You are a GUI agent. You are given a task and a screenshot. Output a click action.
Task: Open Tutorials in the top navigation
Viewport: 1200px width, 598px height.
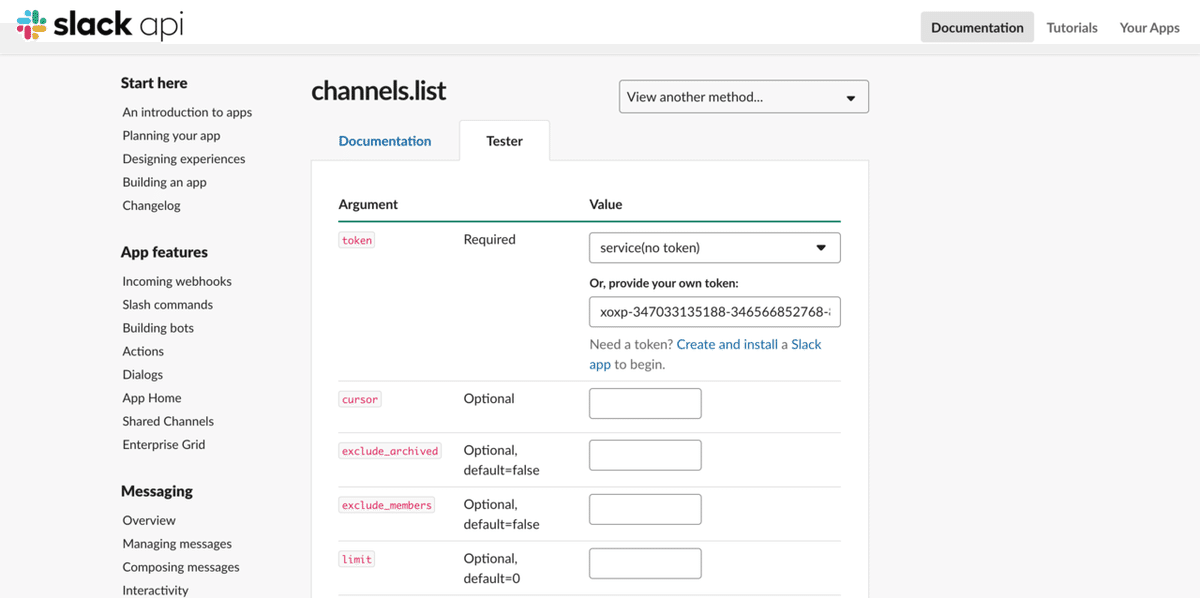(x=1072, y=27)
